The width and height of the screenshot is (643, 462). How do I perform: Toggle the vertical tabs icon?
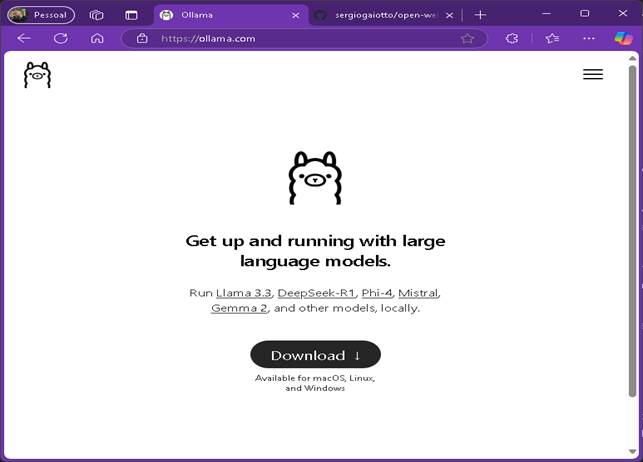click(x=131, y=15)
